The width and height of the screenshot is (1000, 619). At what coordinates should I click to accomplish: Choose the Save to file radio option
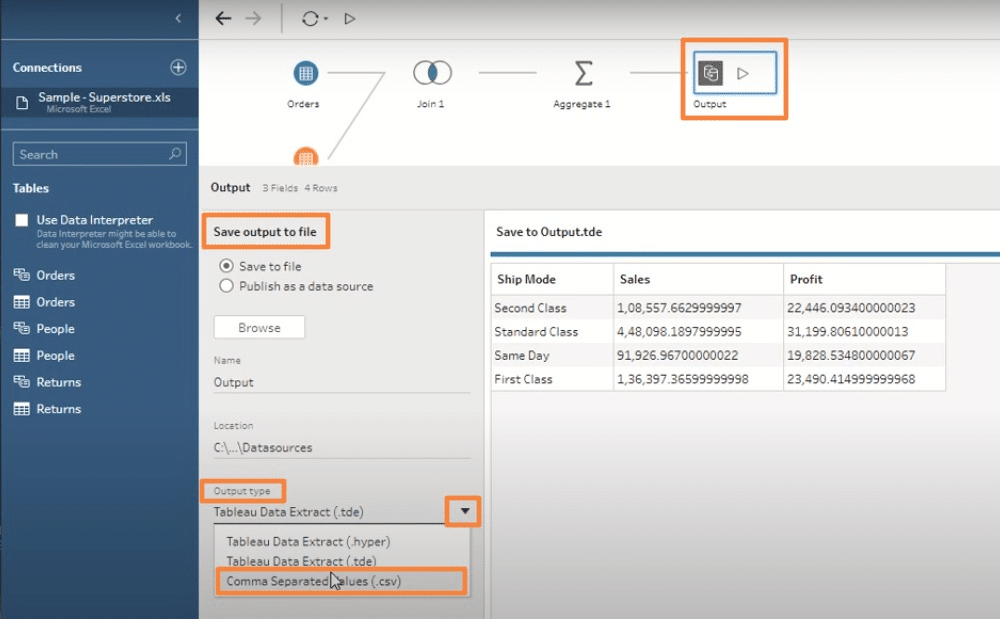(226, 265)
